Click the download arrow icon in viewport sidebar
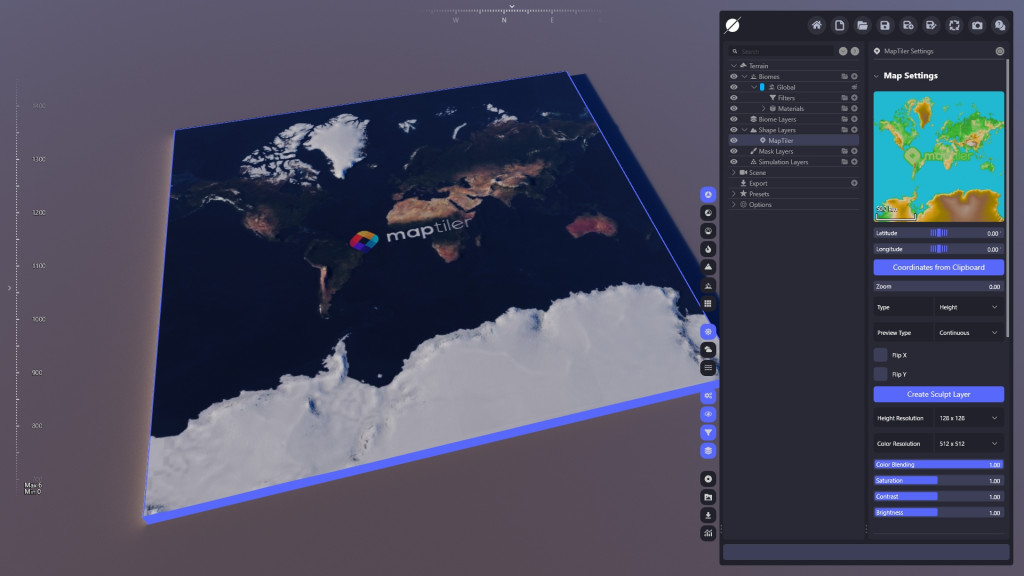 (x=708, y=515)
